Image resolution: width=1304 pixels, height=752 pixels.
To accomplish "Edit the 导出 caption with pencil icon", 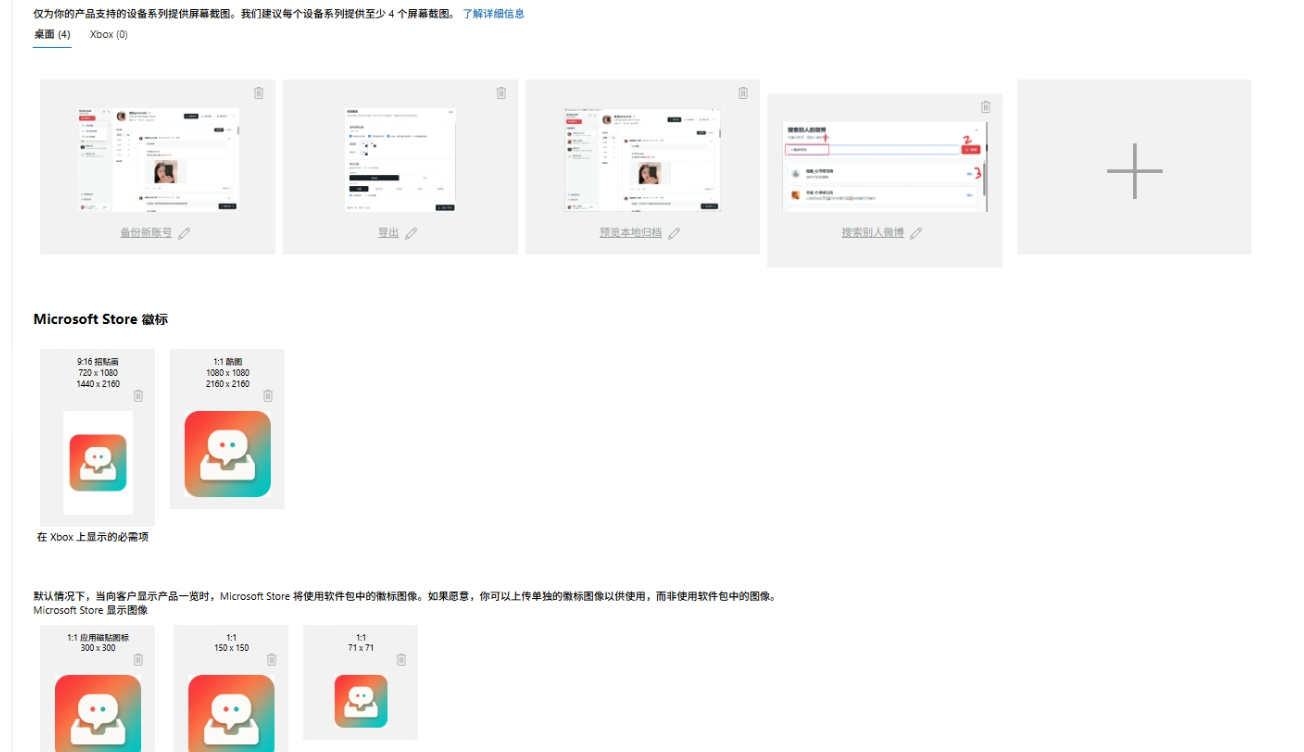I will [x=411, y=233].
